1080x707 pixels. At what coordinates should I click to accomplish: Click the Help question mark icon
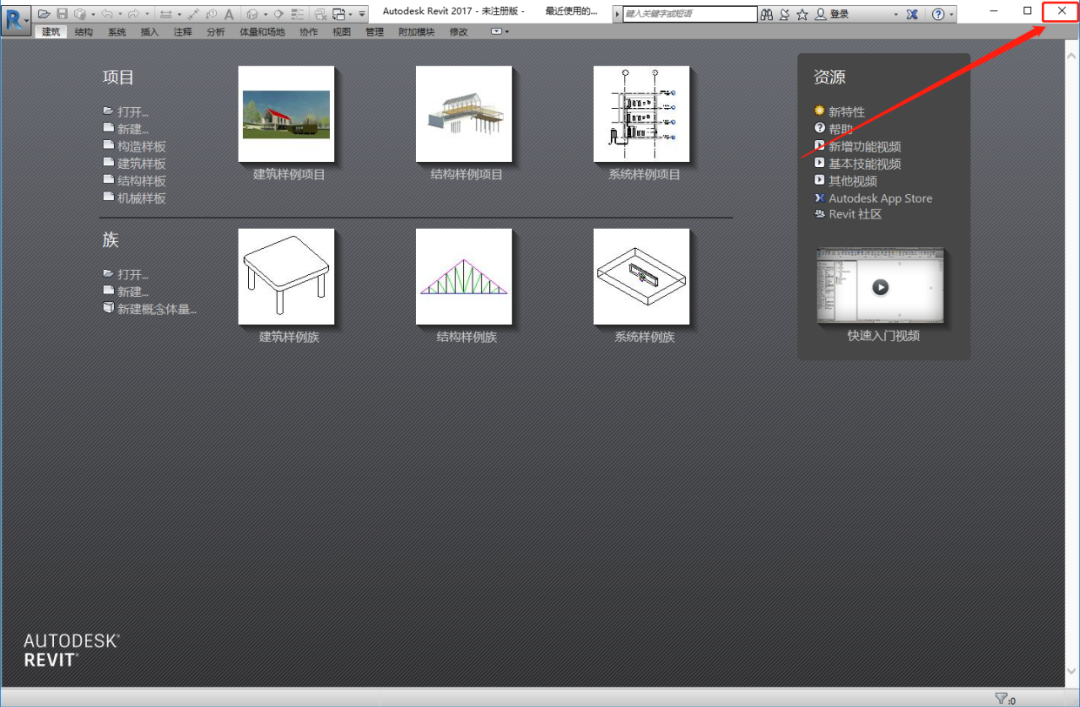(938, 14)
